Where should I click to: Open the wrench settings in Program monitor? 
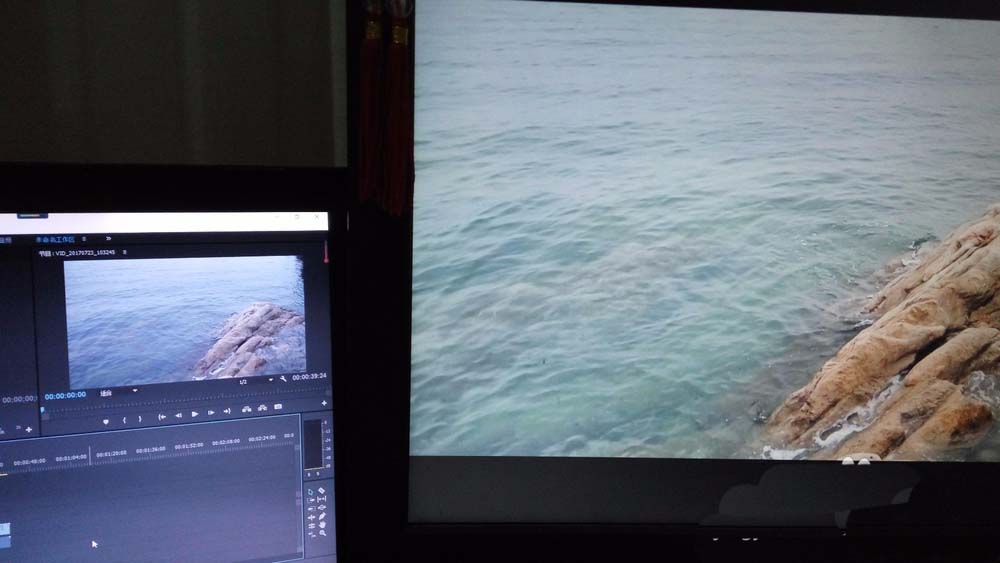click(283, 379)
